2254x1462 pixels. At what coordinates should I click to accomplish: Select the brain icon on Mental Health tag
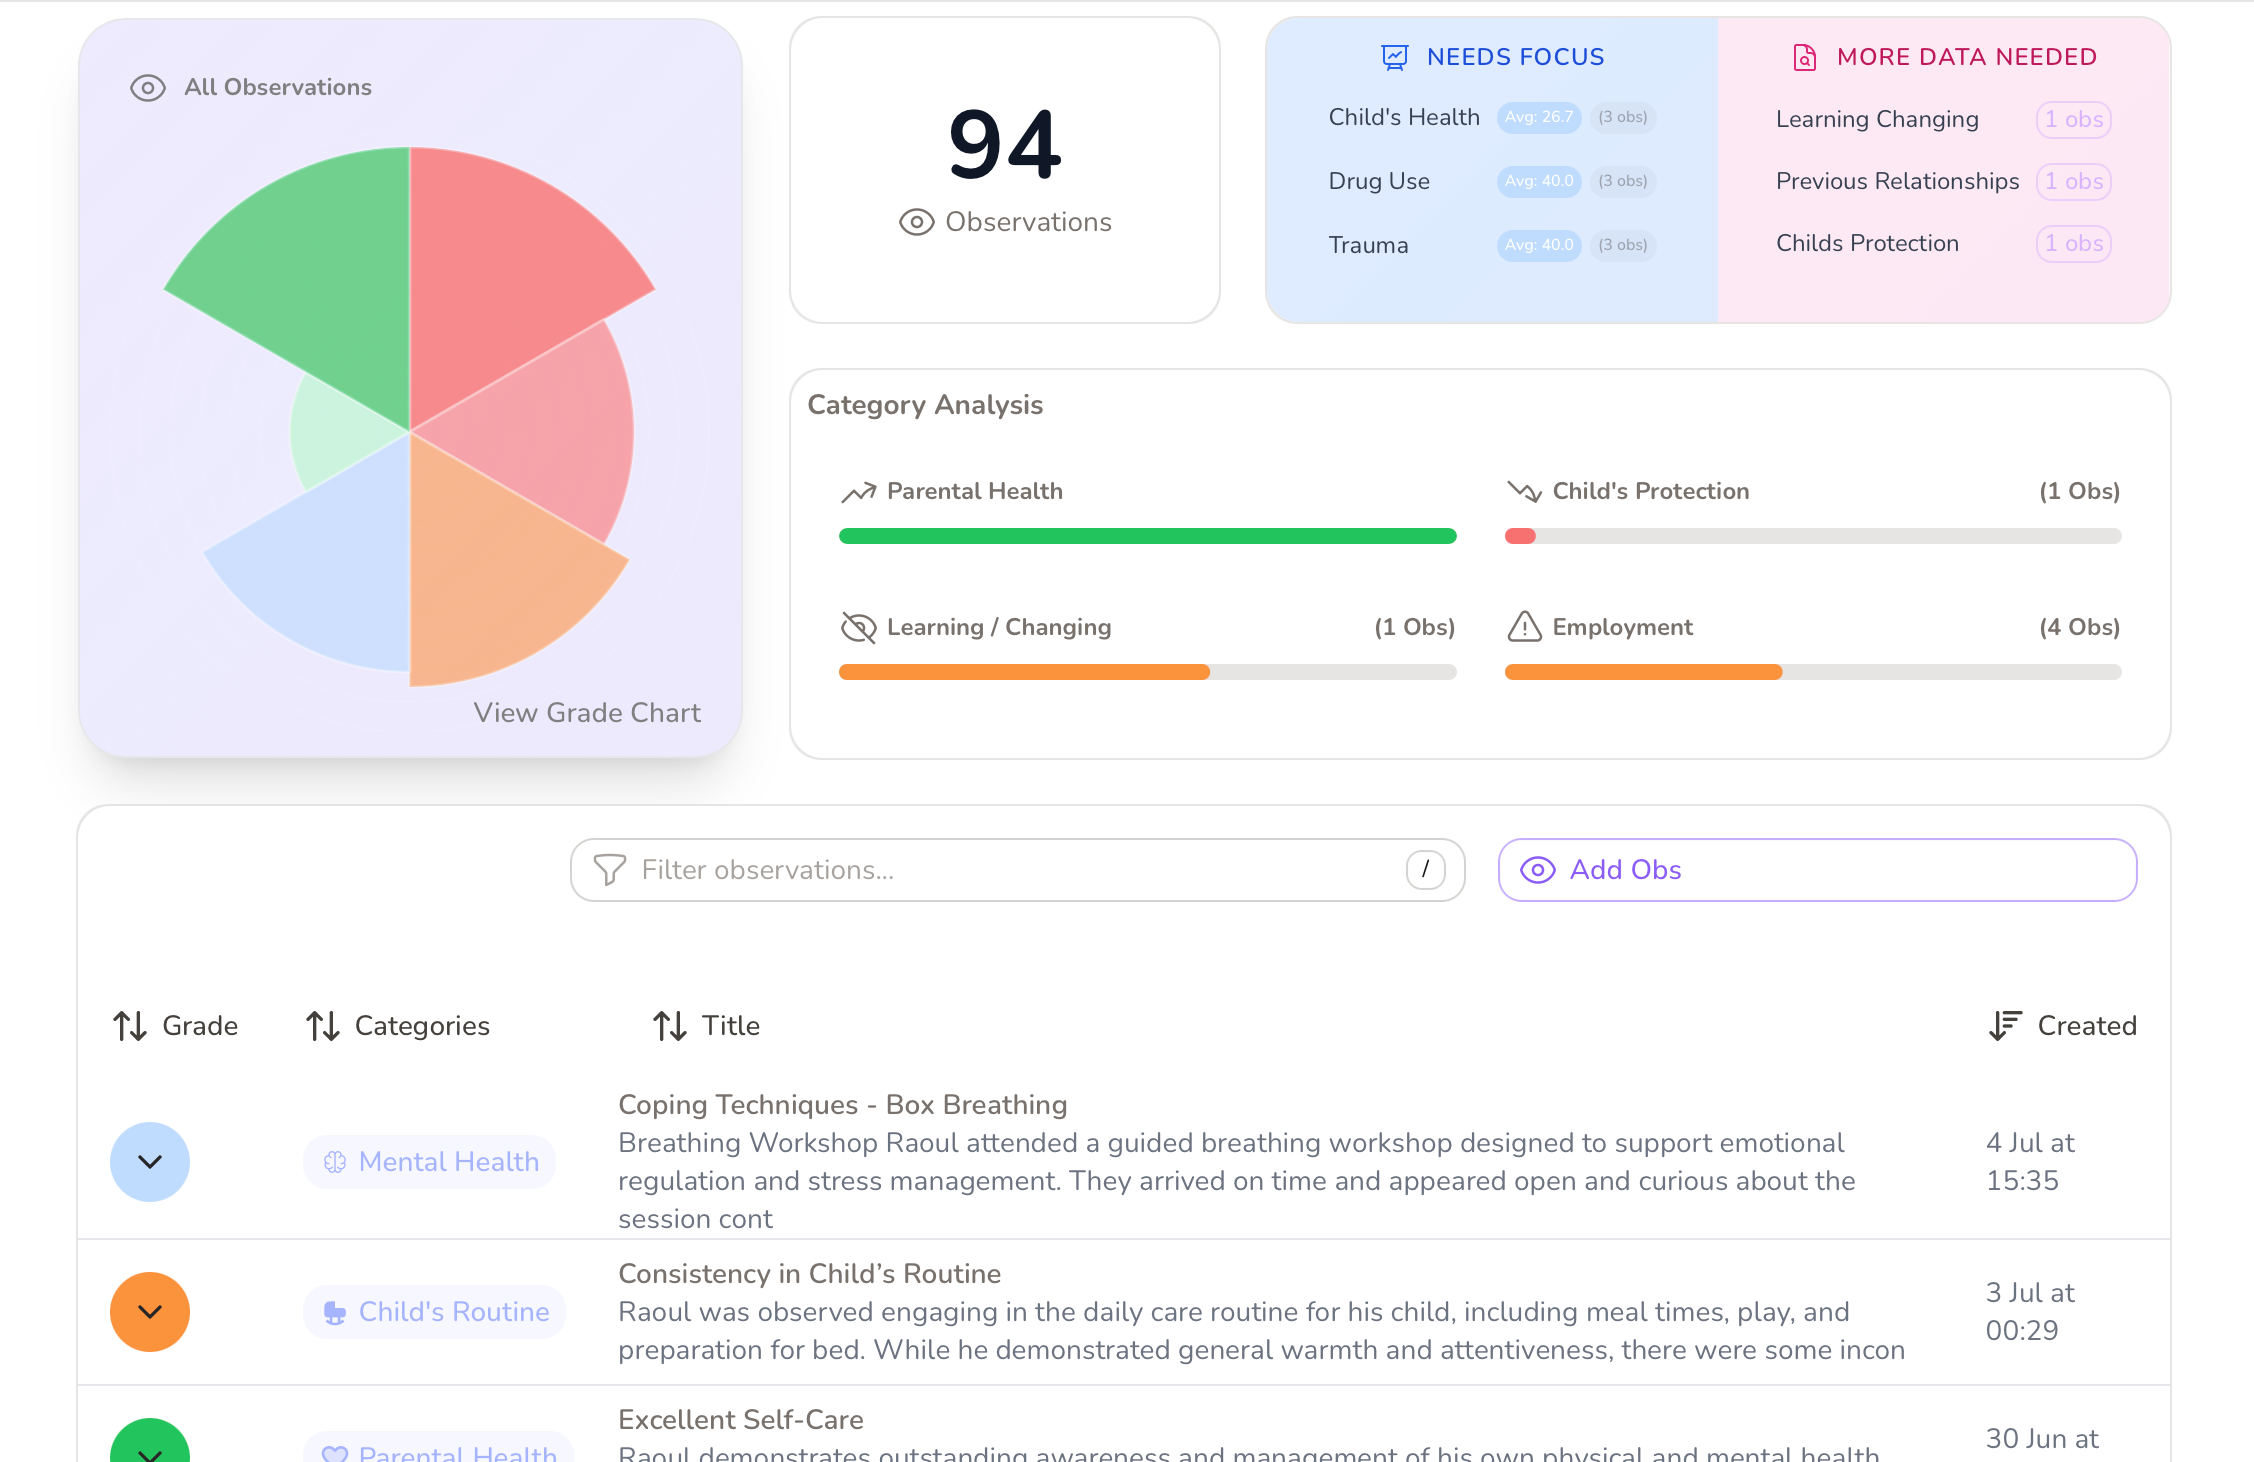pyautogui.click(x=335, y=1161)
